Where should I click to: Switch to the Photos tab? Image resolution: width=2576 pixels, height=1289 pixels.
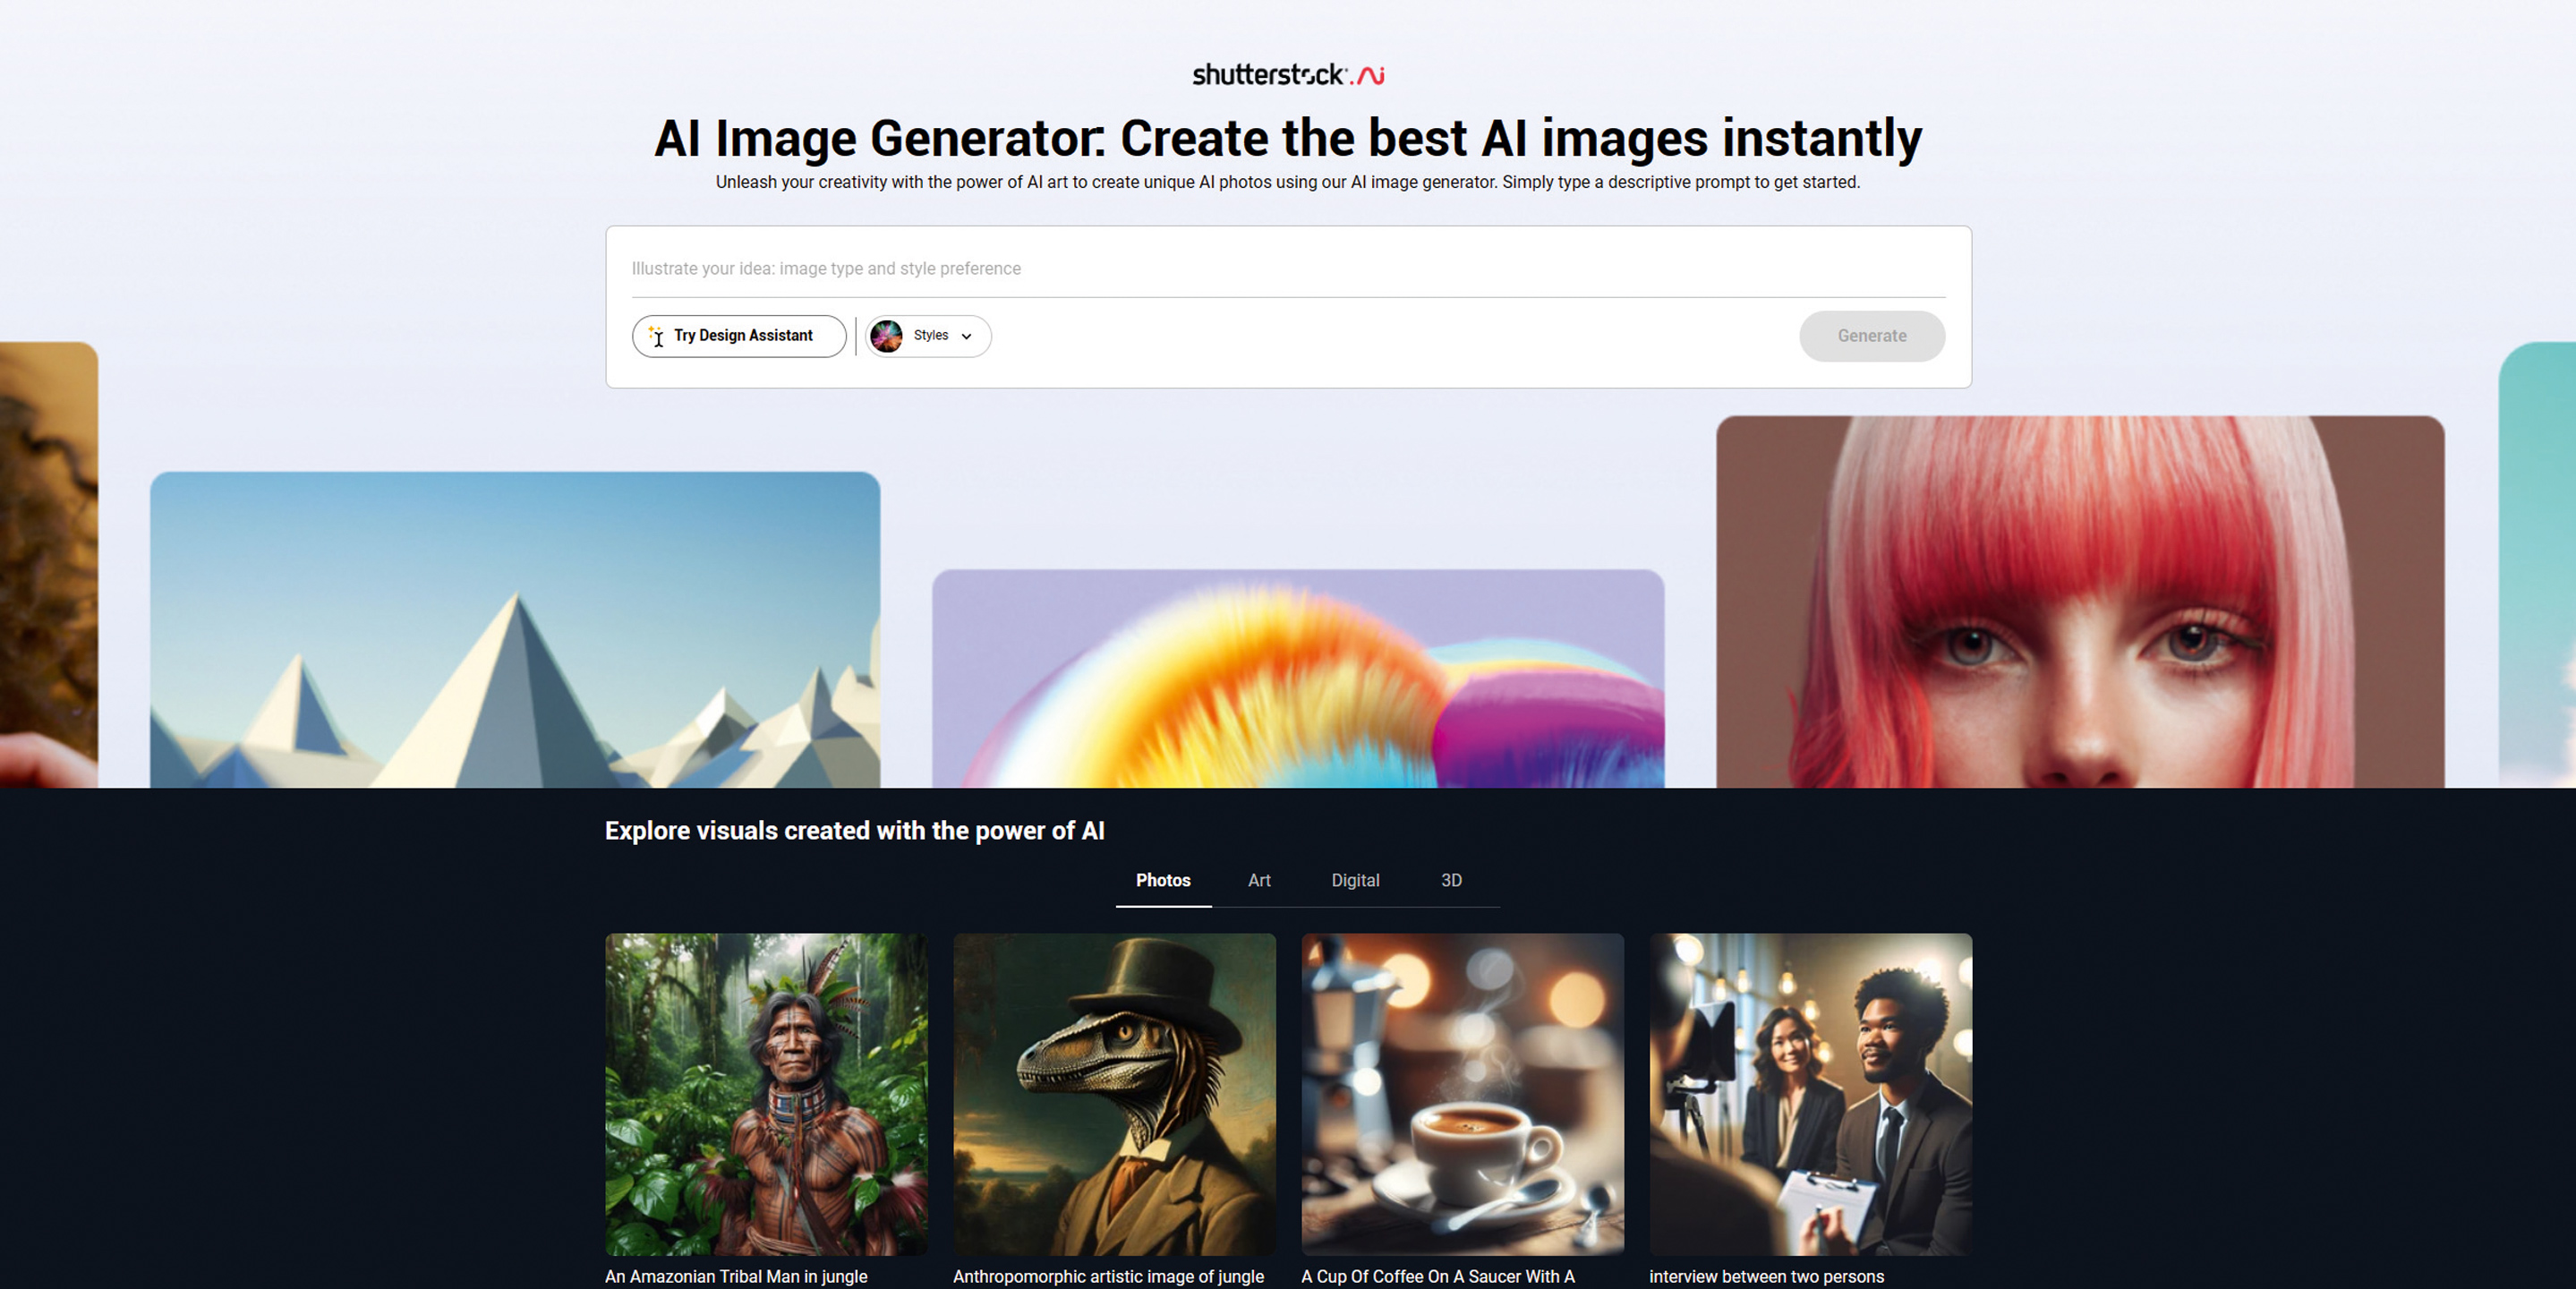click(1163, 880)
